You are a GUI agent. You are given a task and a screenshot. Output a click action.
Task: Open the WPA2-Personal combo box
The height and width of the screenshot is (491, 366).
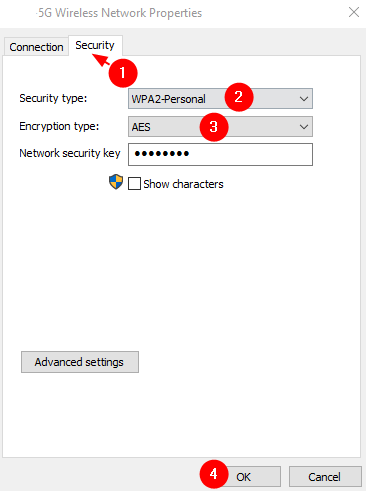tap(220, 99)
